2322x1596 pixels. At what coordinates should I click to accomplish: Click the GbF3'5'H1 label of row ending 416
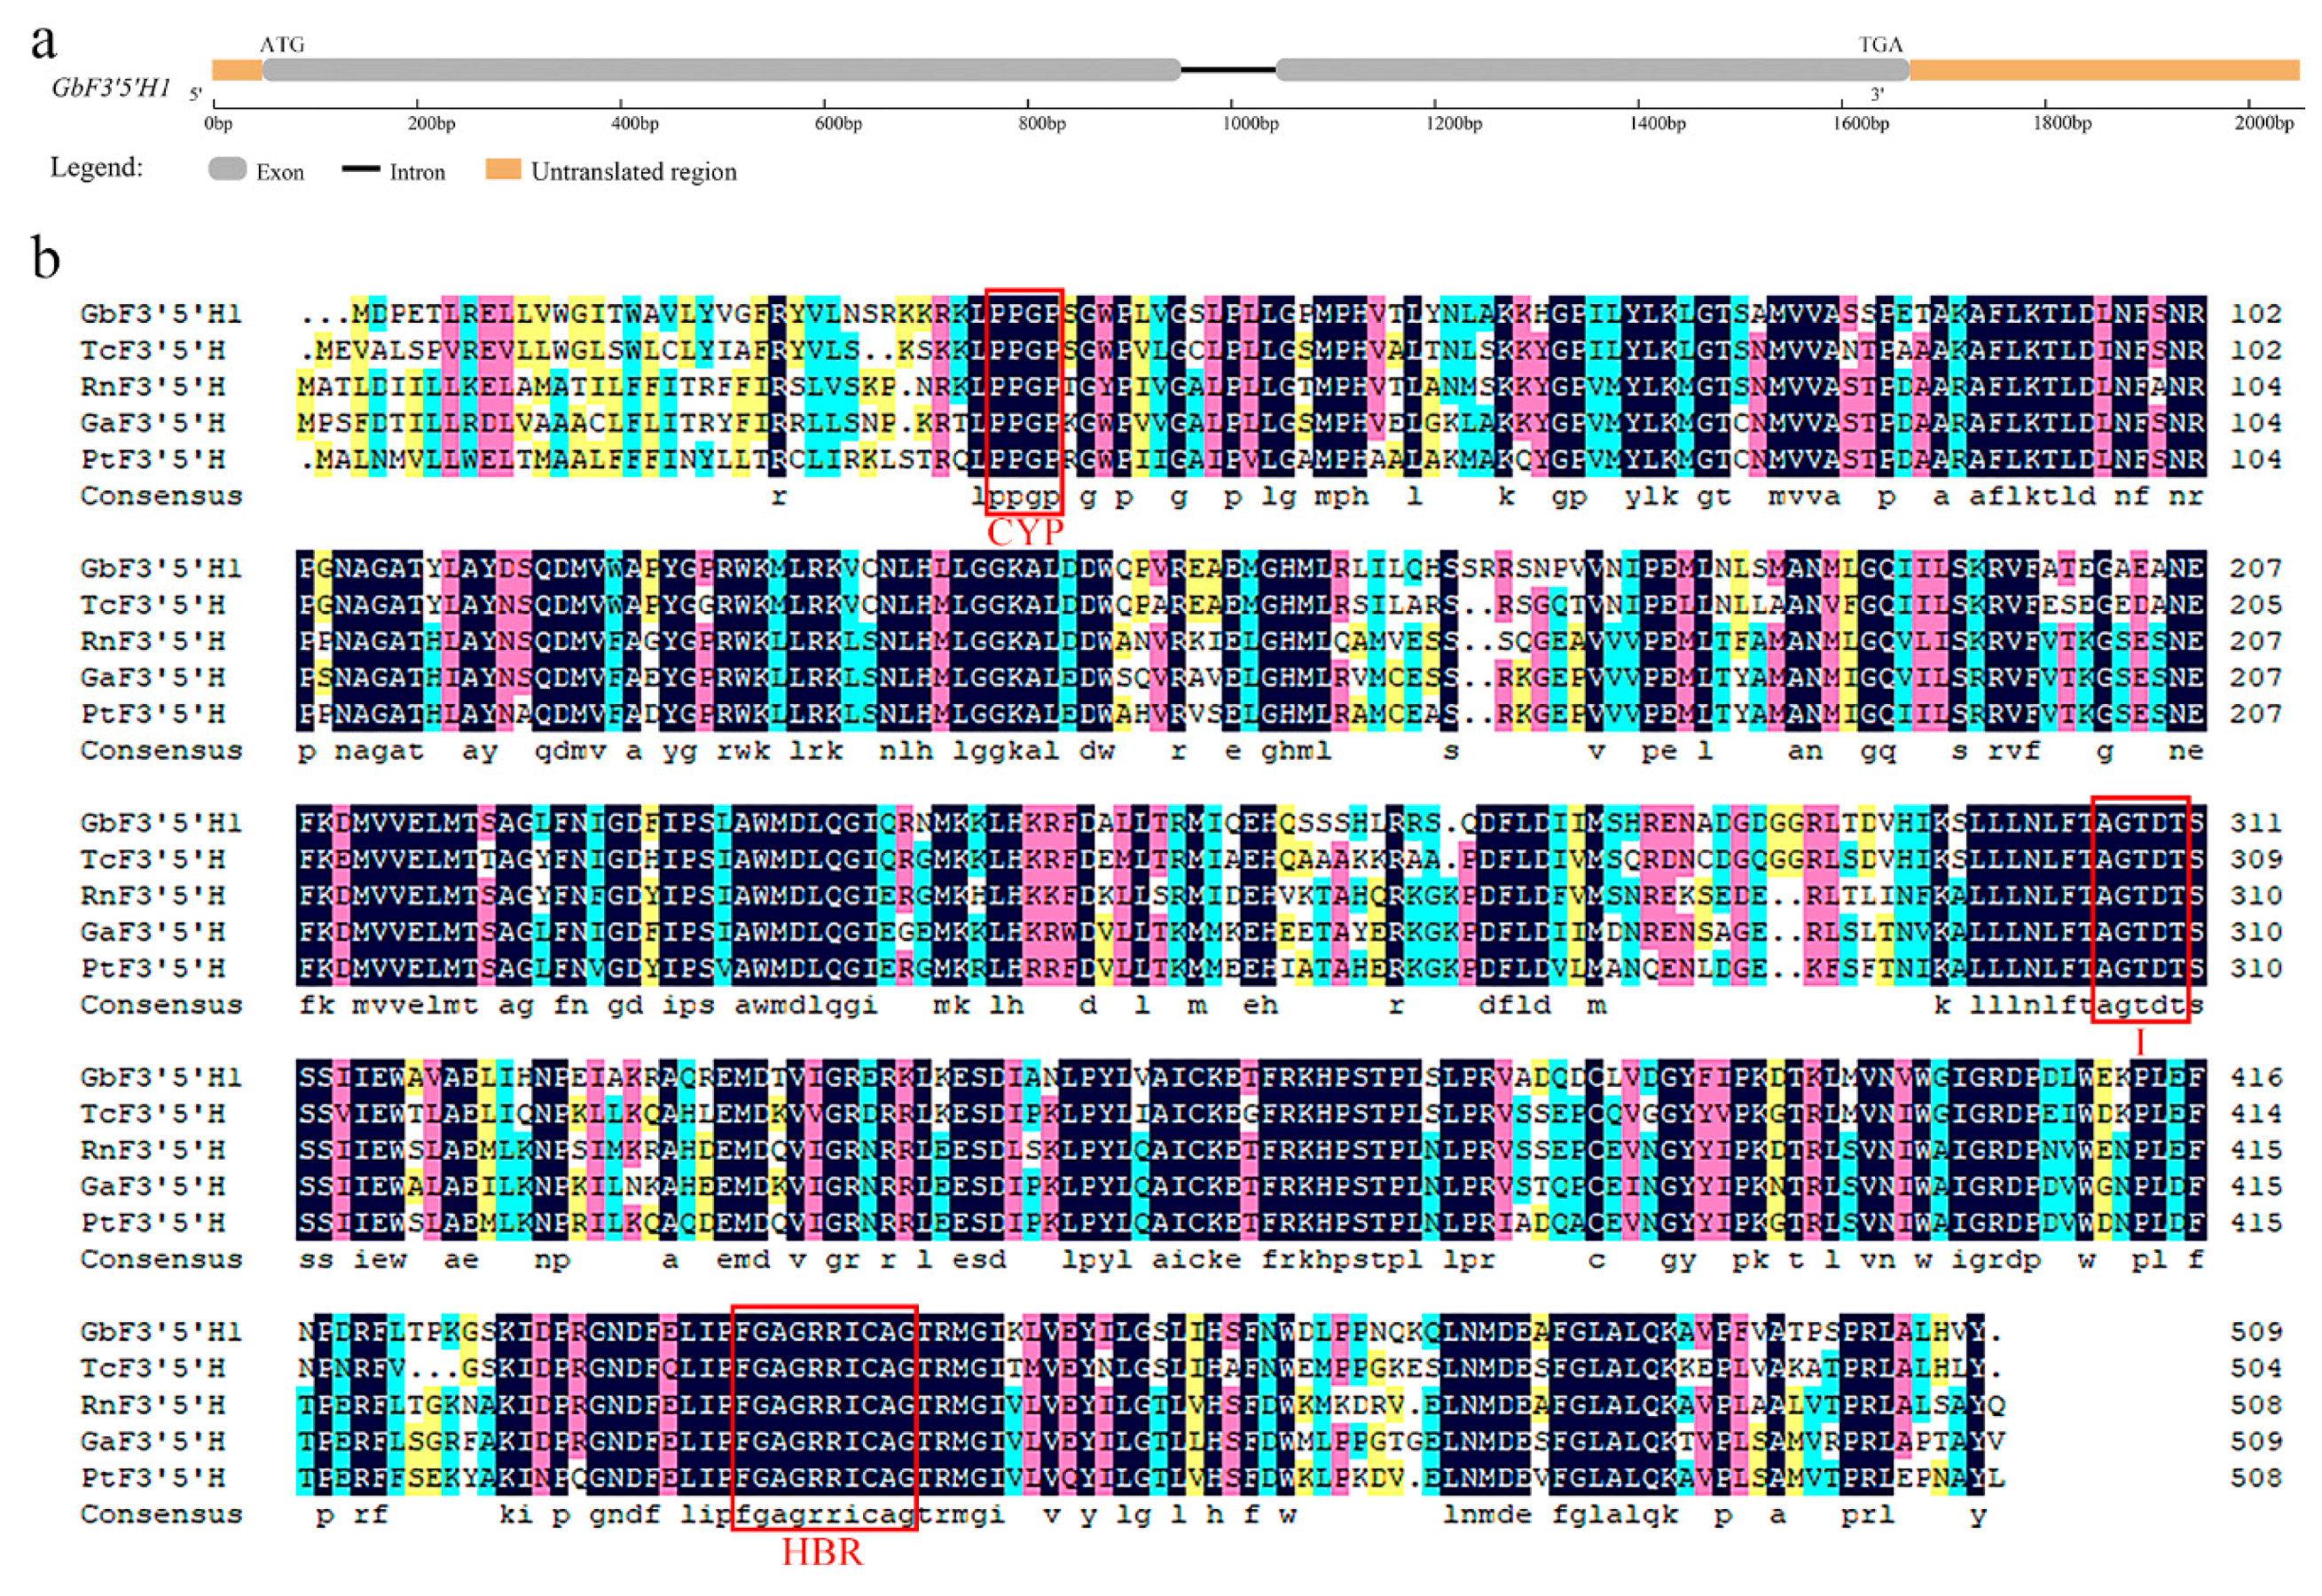161,1078
